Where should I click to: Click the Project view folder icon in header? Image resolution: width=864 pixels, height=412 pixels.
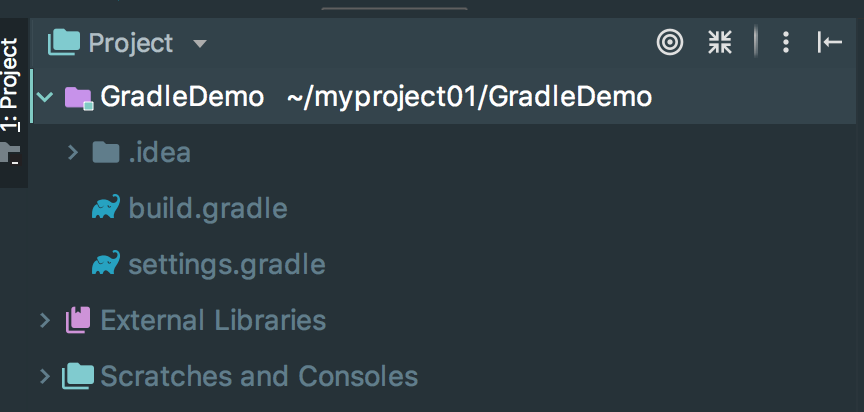point(64,42)
